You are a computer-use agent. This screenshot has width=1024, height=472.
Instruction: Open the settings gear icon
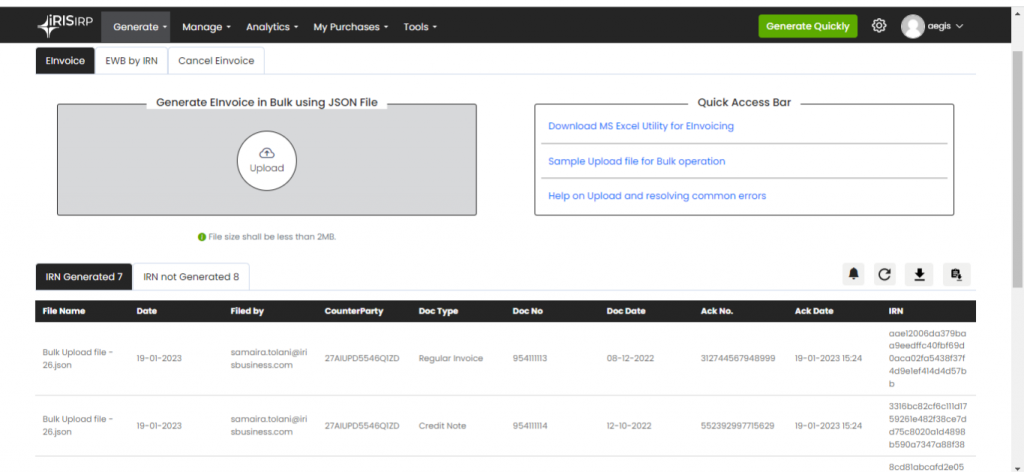coord(879,26)
